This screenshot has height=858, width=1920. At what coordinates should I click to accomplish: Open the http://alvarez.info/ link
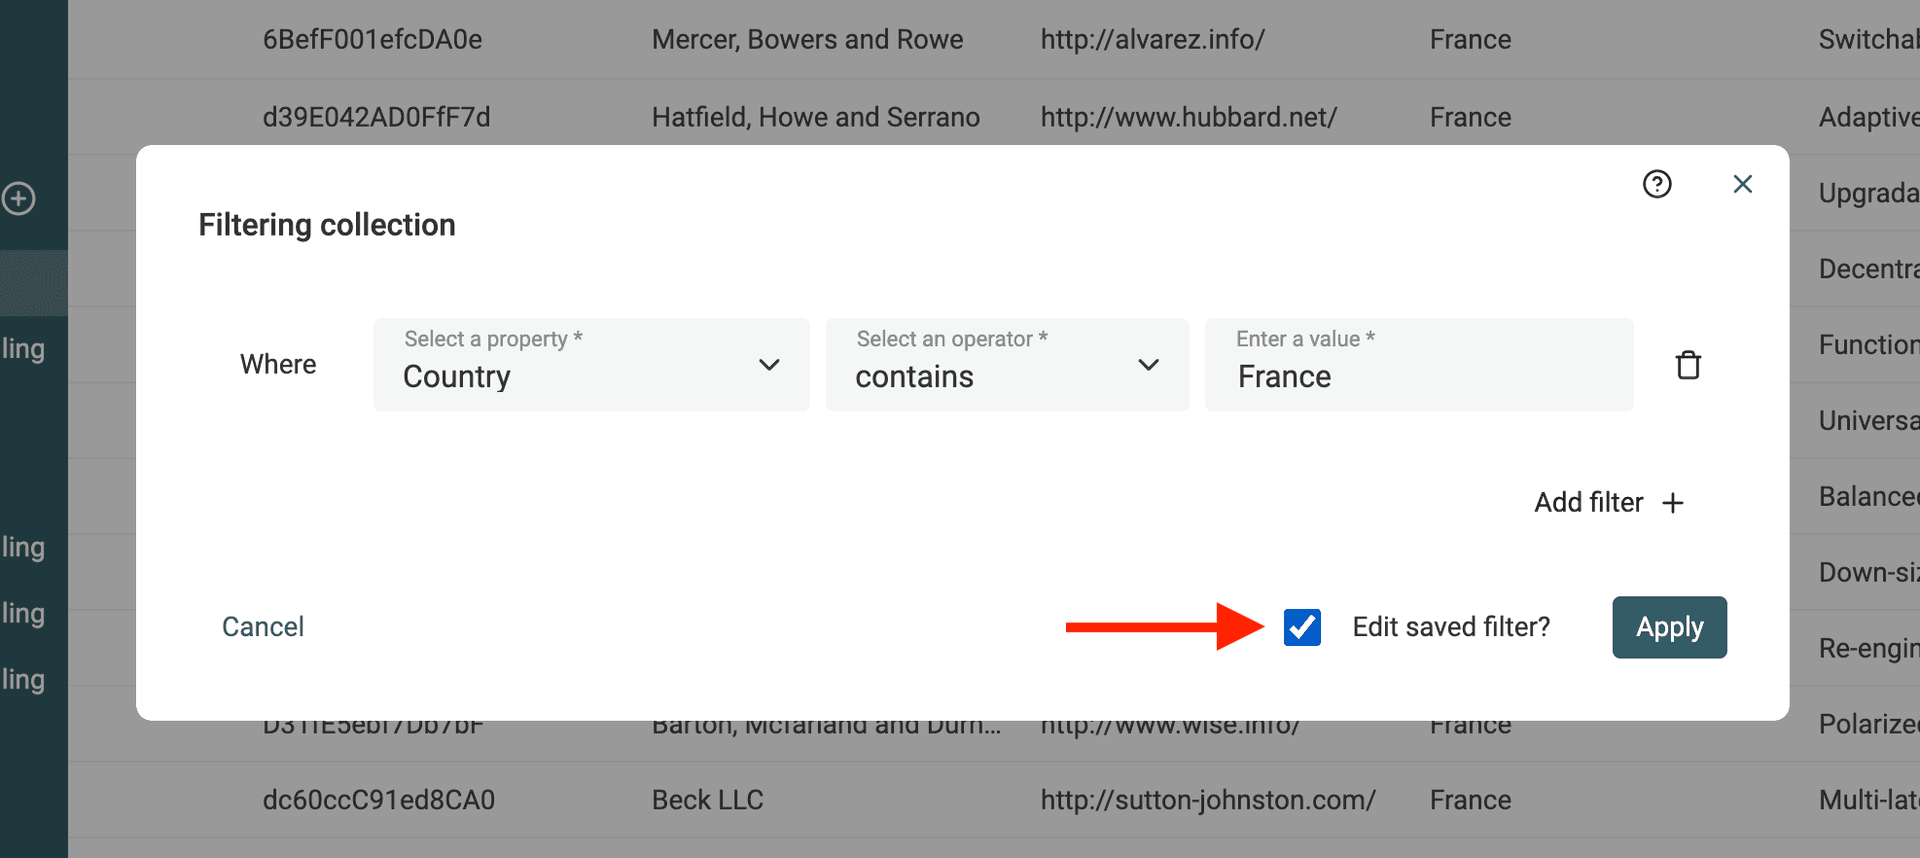[1152, 40]
